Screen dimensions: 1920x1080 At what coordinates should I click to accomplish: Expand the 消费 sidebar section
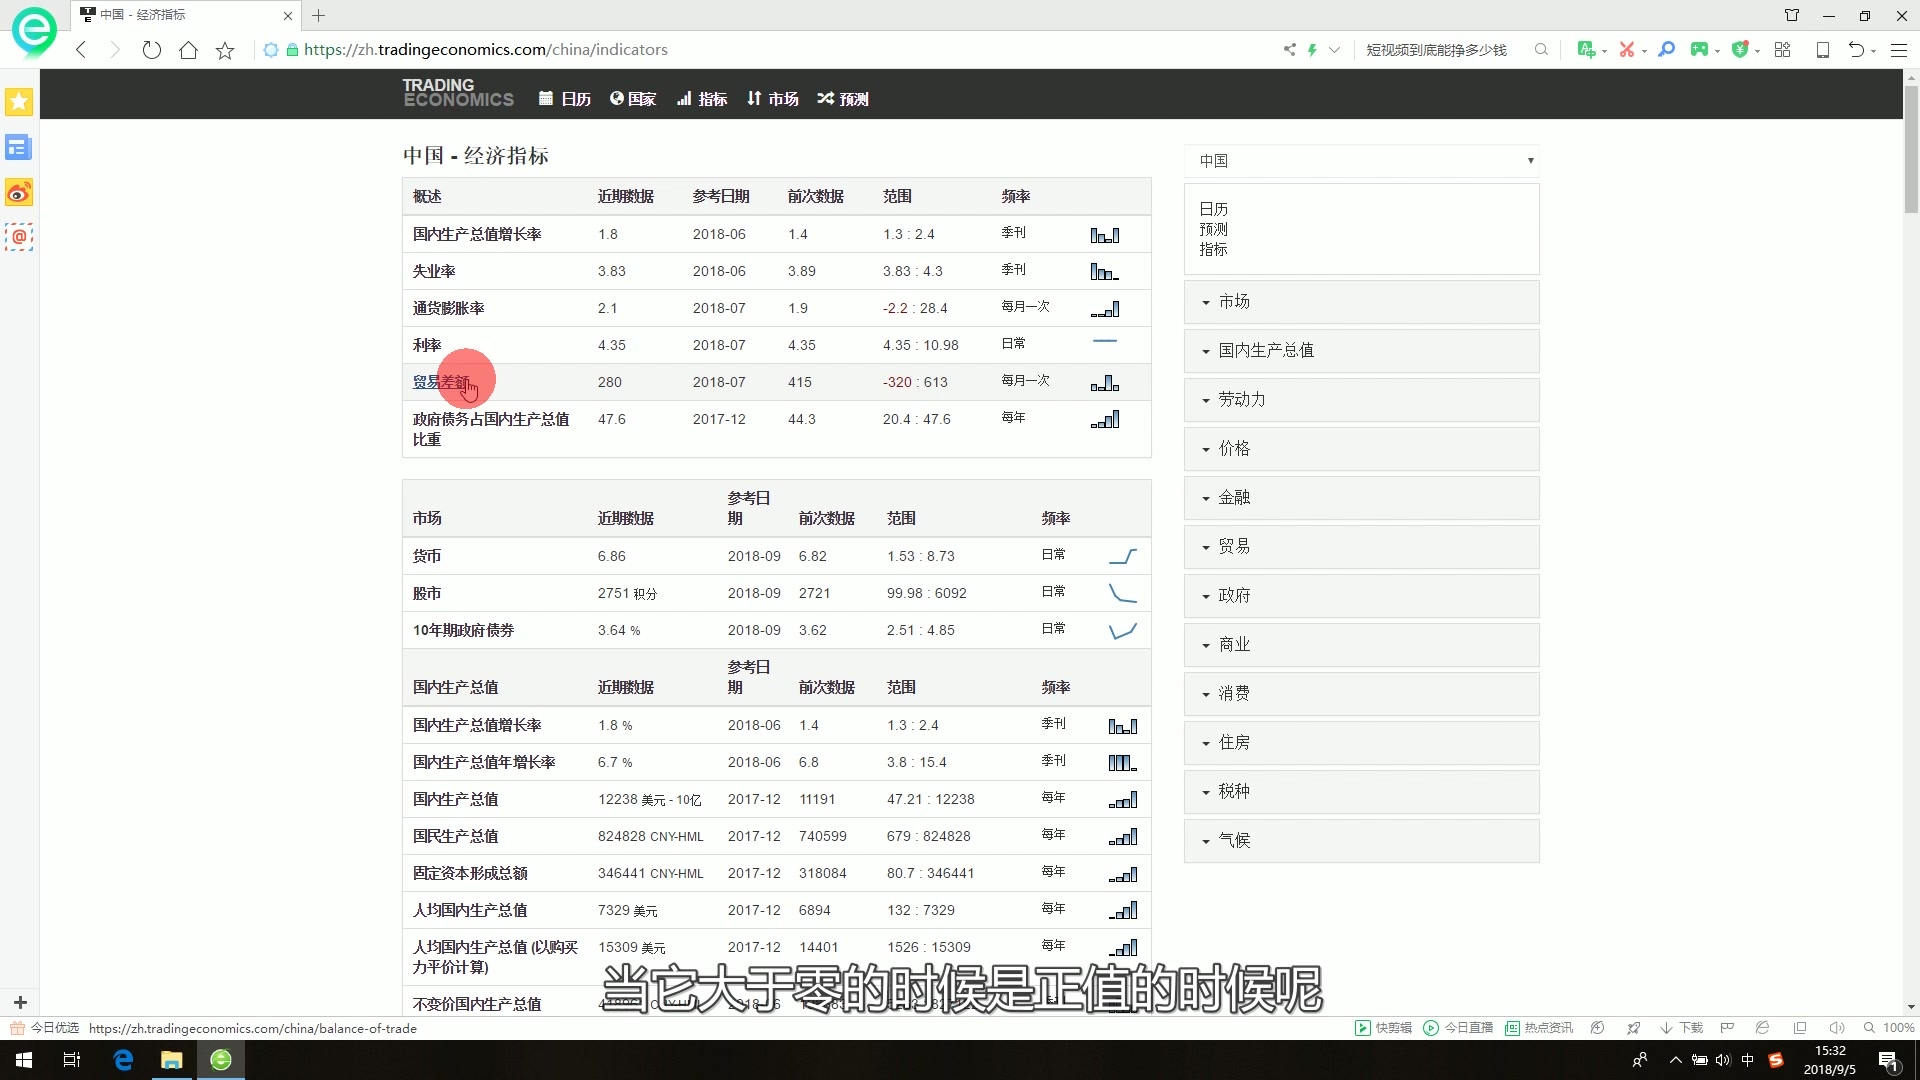(x=1362, y=694)
